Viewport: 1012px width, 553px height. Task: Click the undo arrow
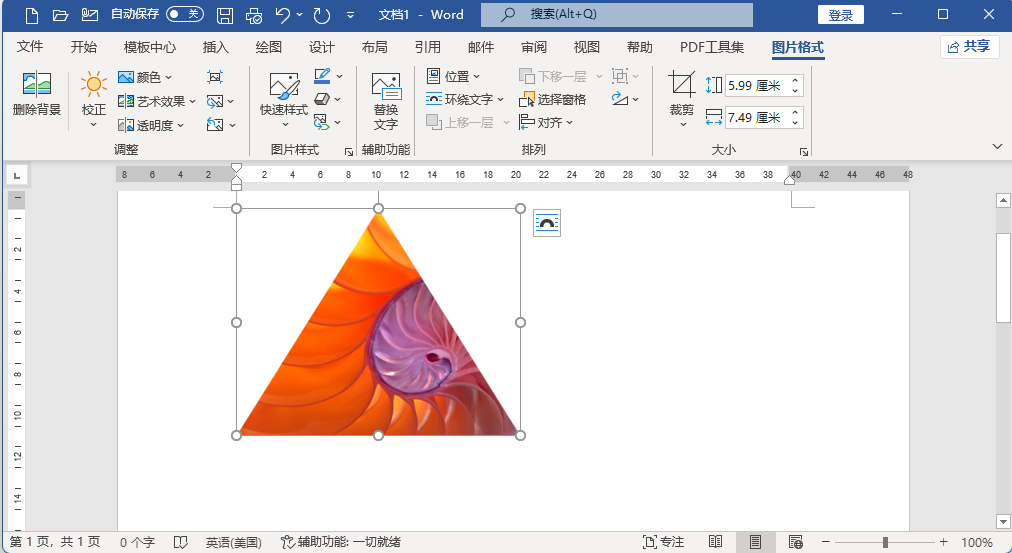(x=283, y=15)
